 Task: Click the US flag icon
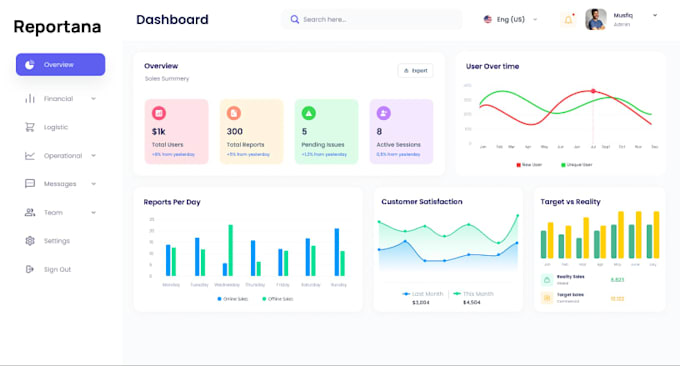click(487, 20)
